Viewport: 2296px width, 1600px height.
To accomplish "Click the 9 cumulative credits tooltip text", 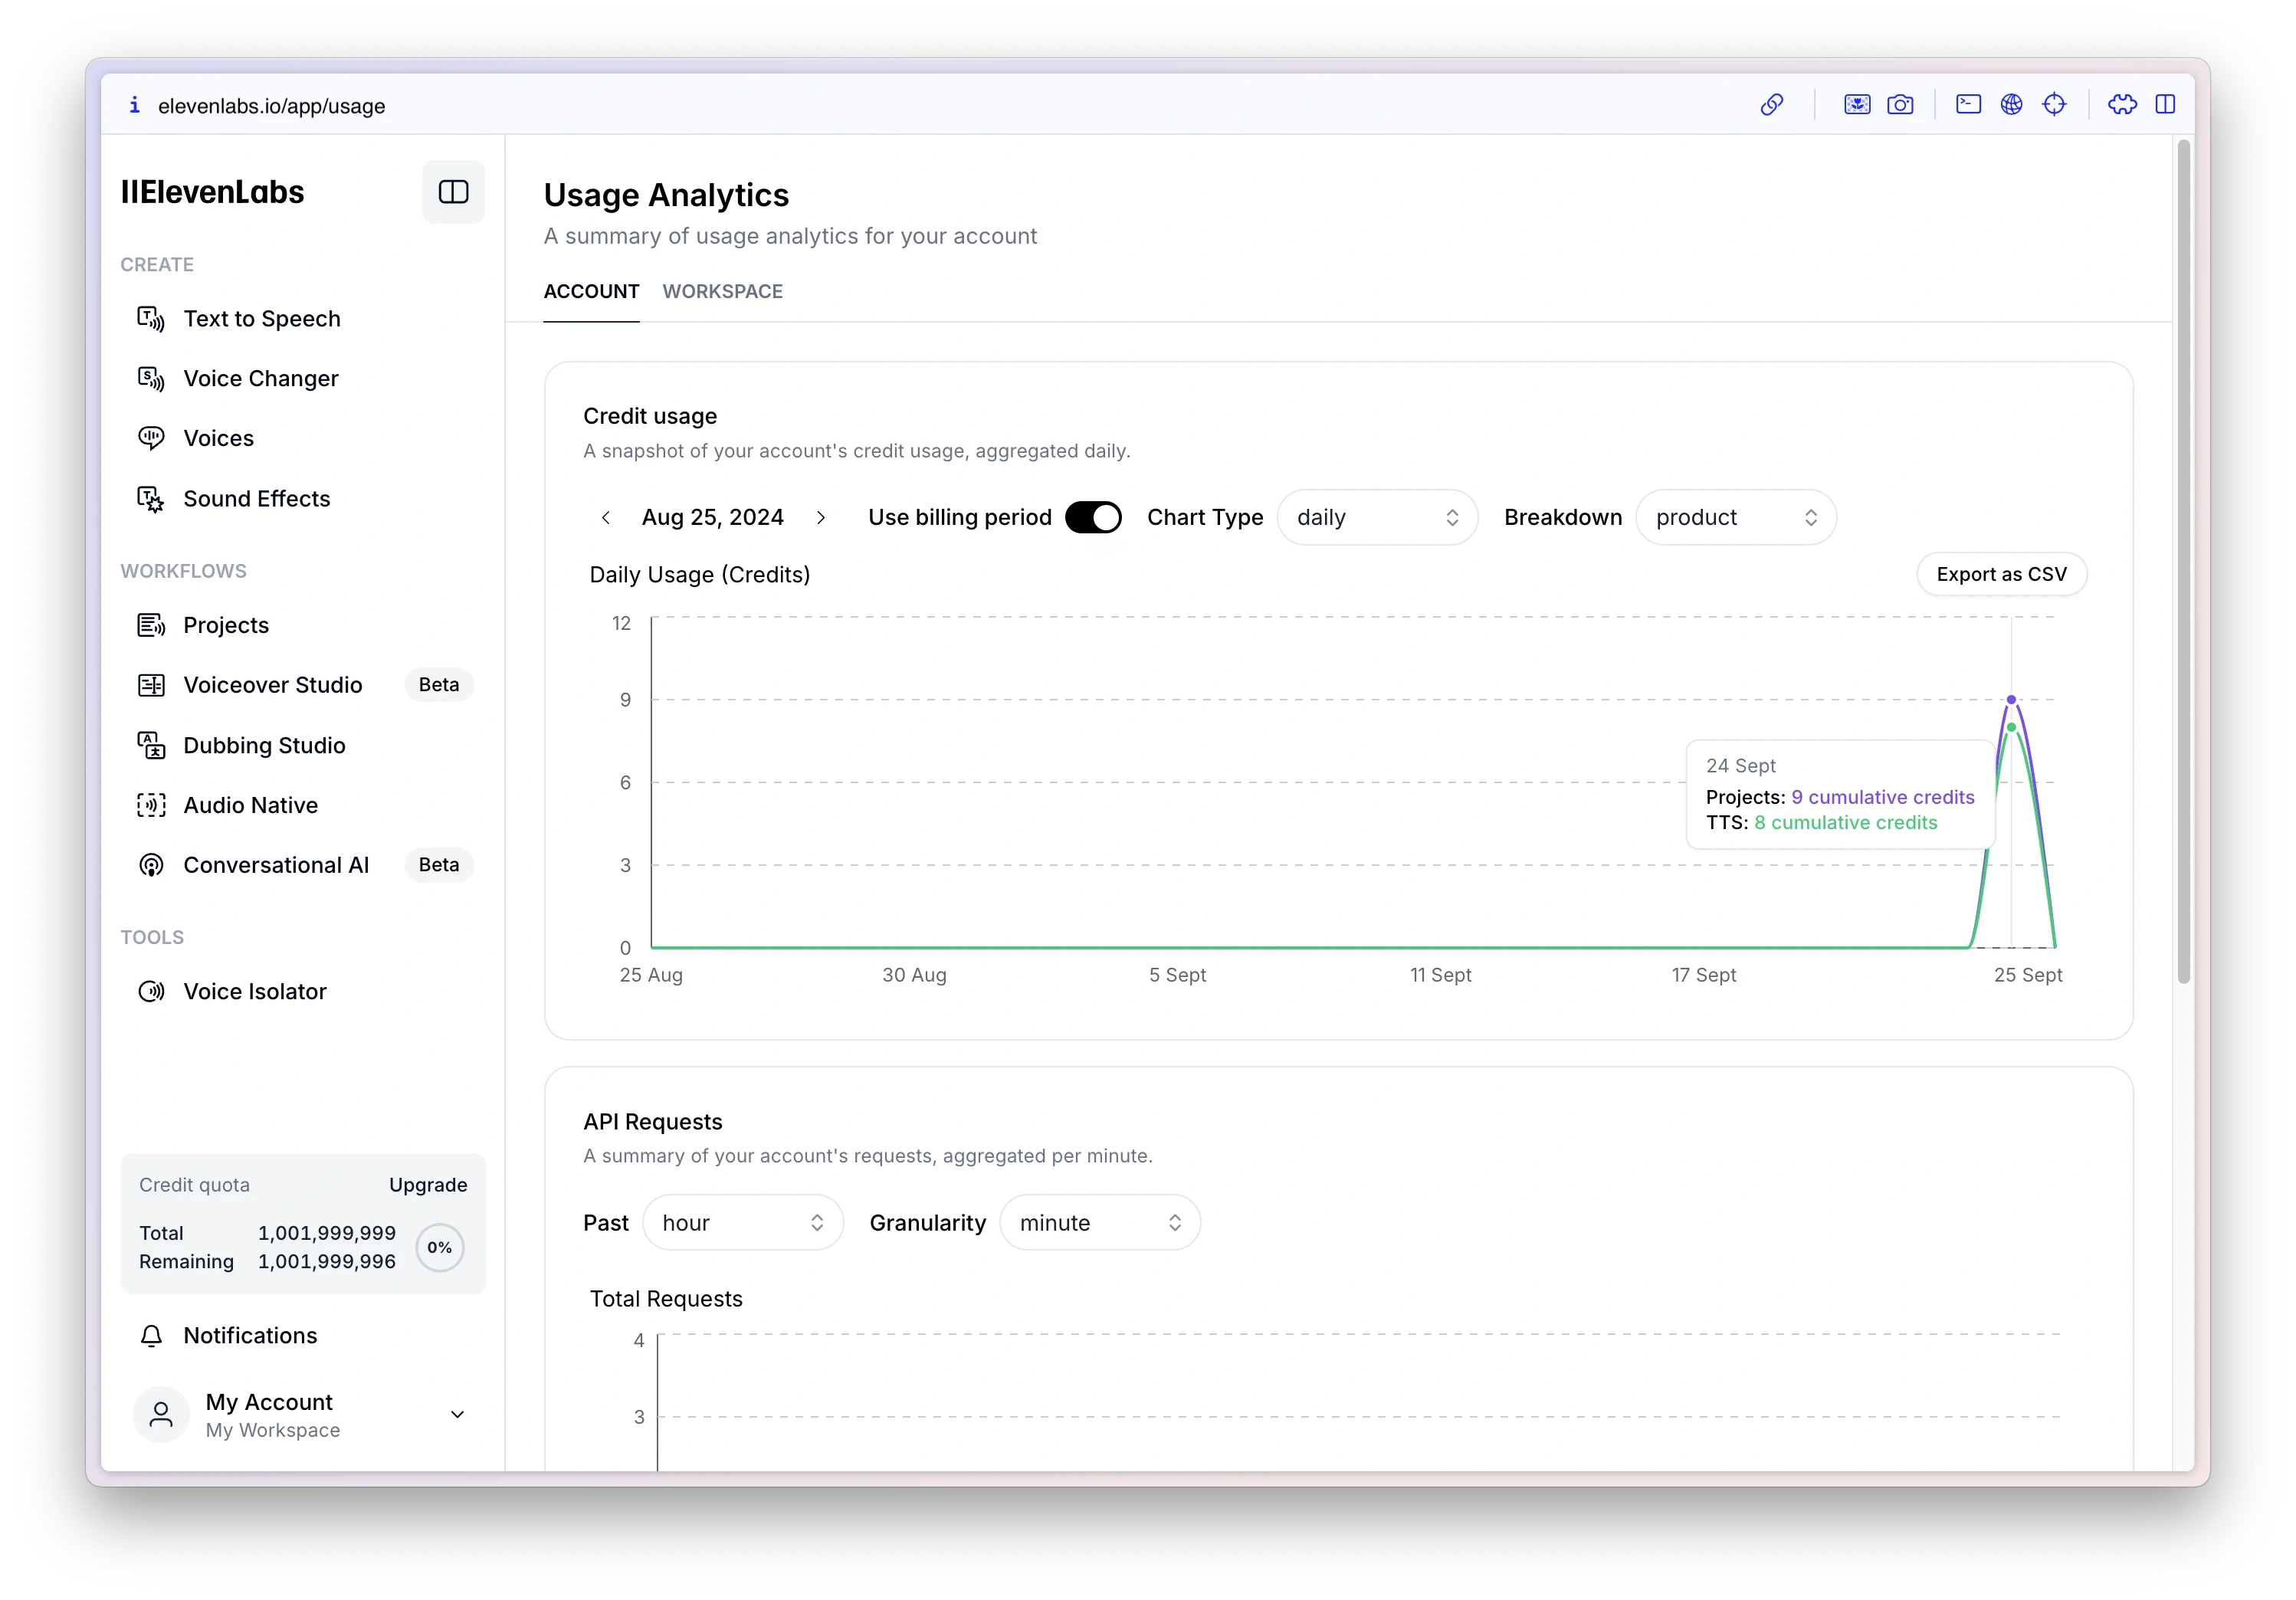I will pos(1882,797).
